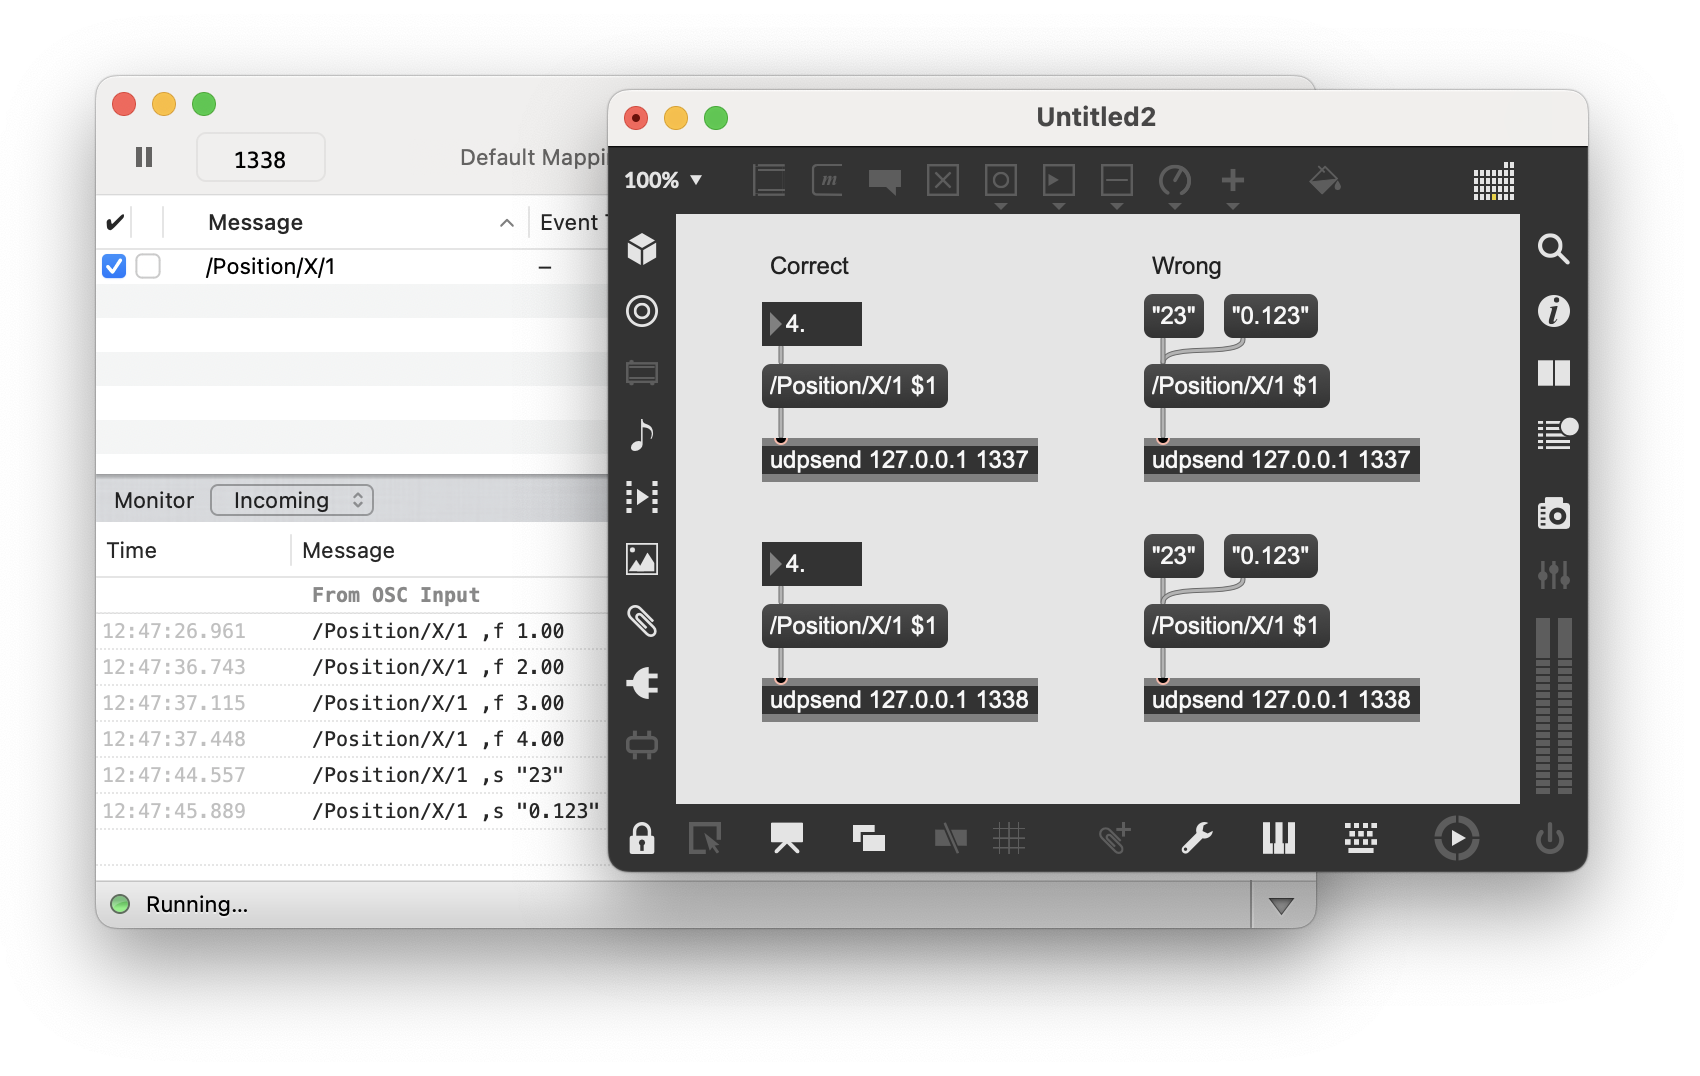
Task: Select log row with value 1.00
Action: coord(352,631)
